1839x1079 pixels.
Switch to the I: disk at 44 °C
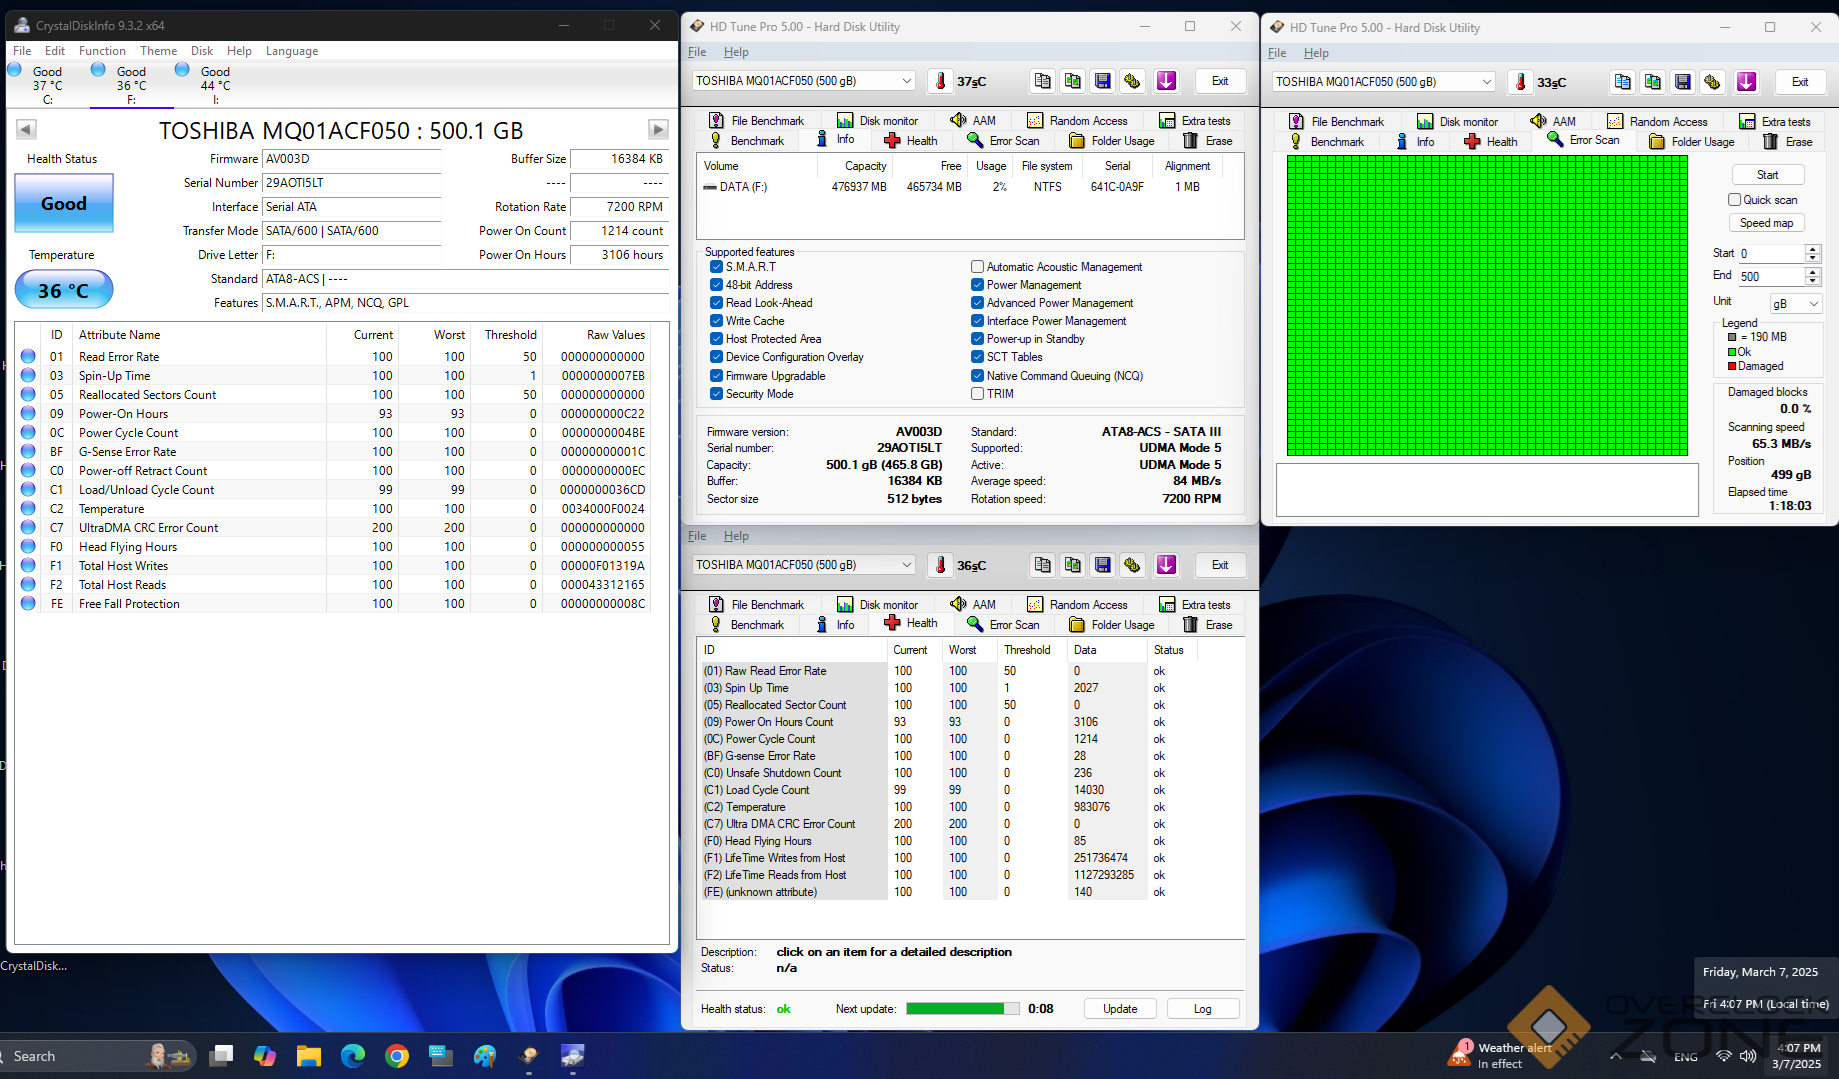tap(214, 85)
